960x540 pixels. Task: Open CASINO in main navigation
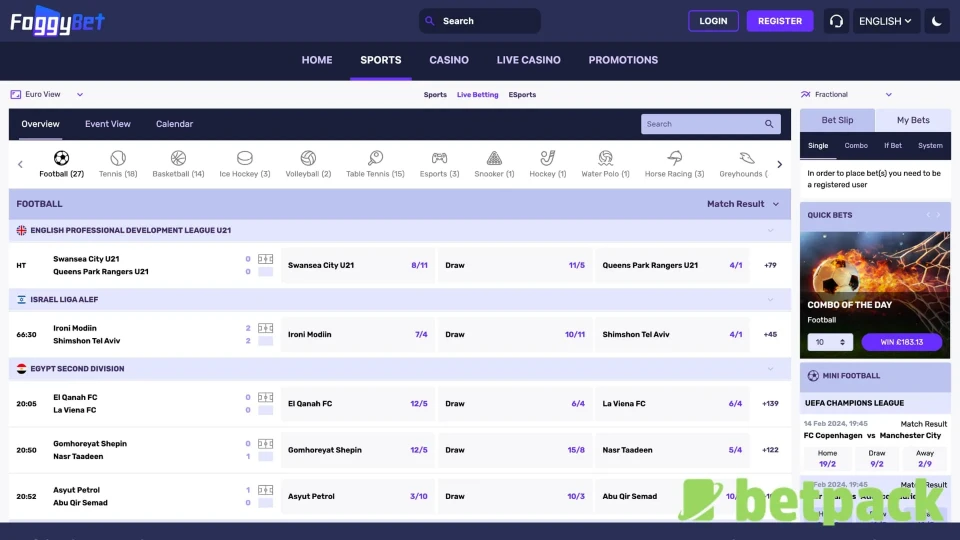click(449, 60)
